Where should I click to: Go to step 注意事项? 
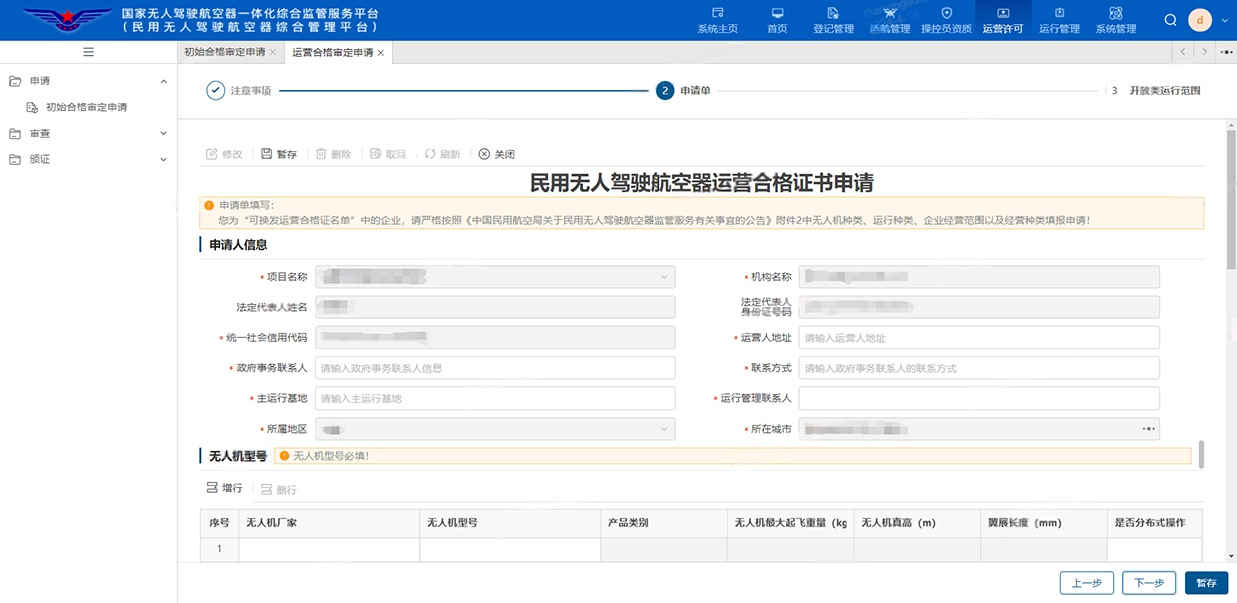pyautogui.click(x=239, y=91)
